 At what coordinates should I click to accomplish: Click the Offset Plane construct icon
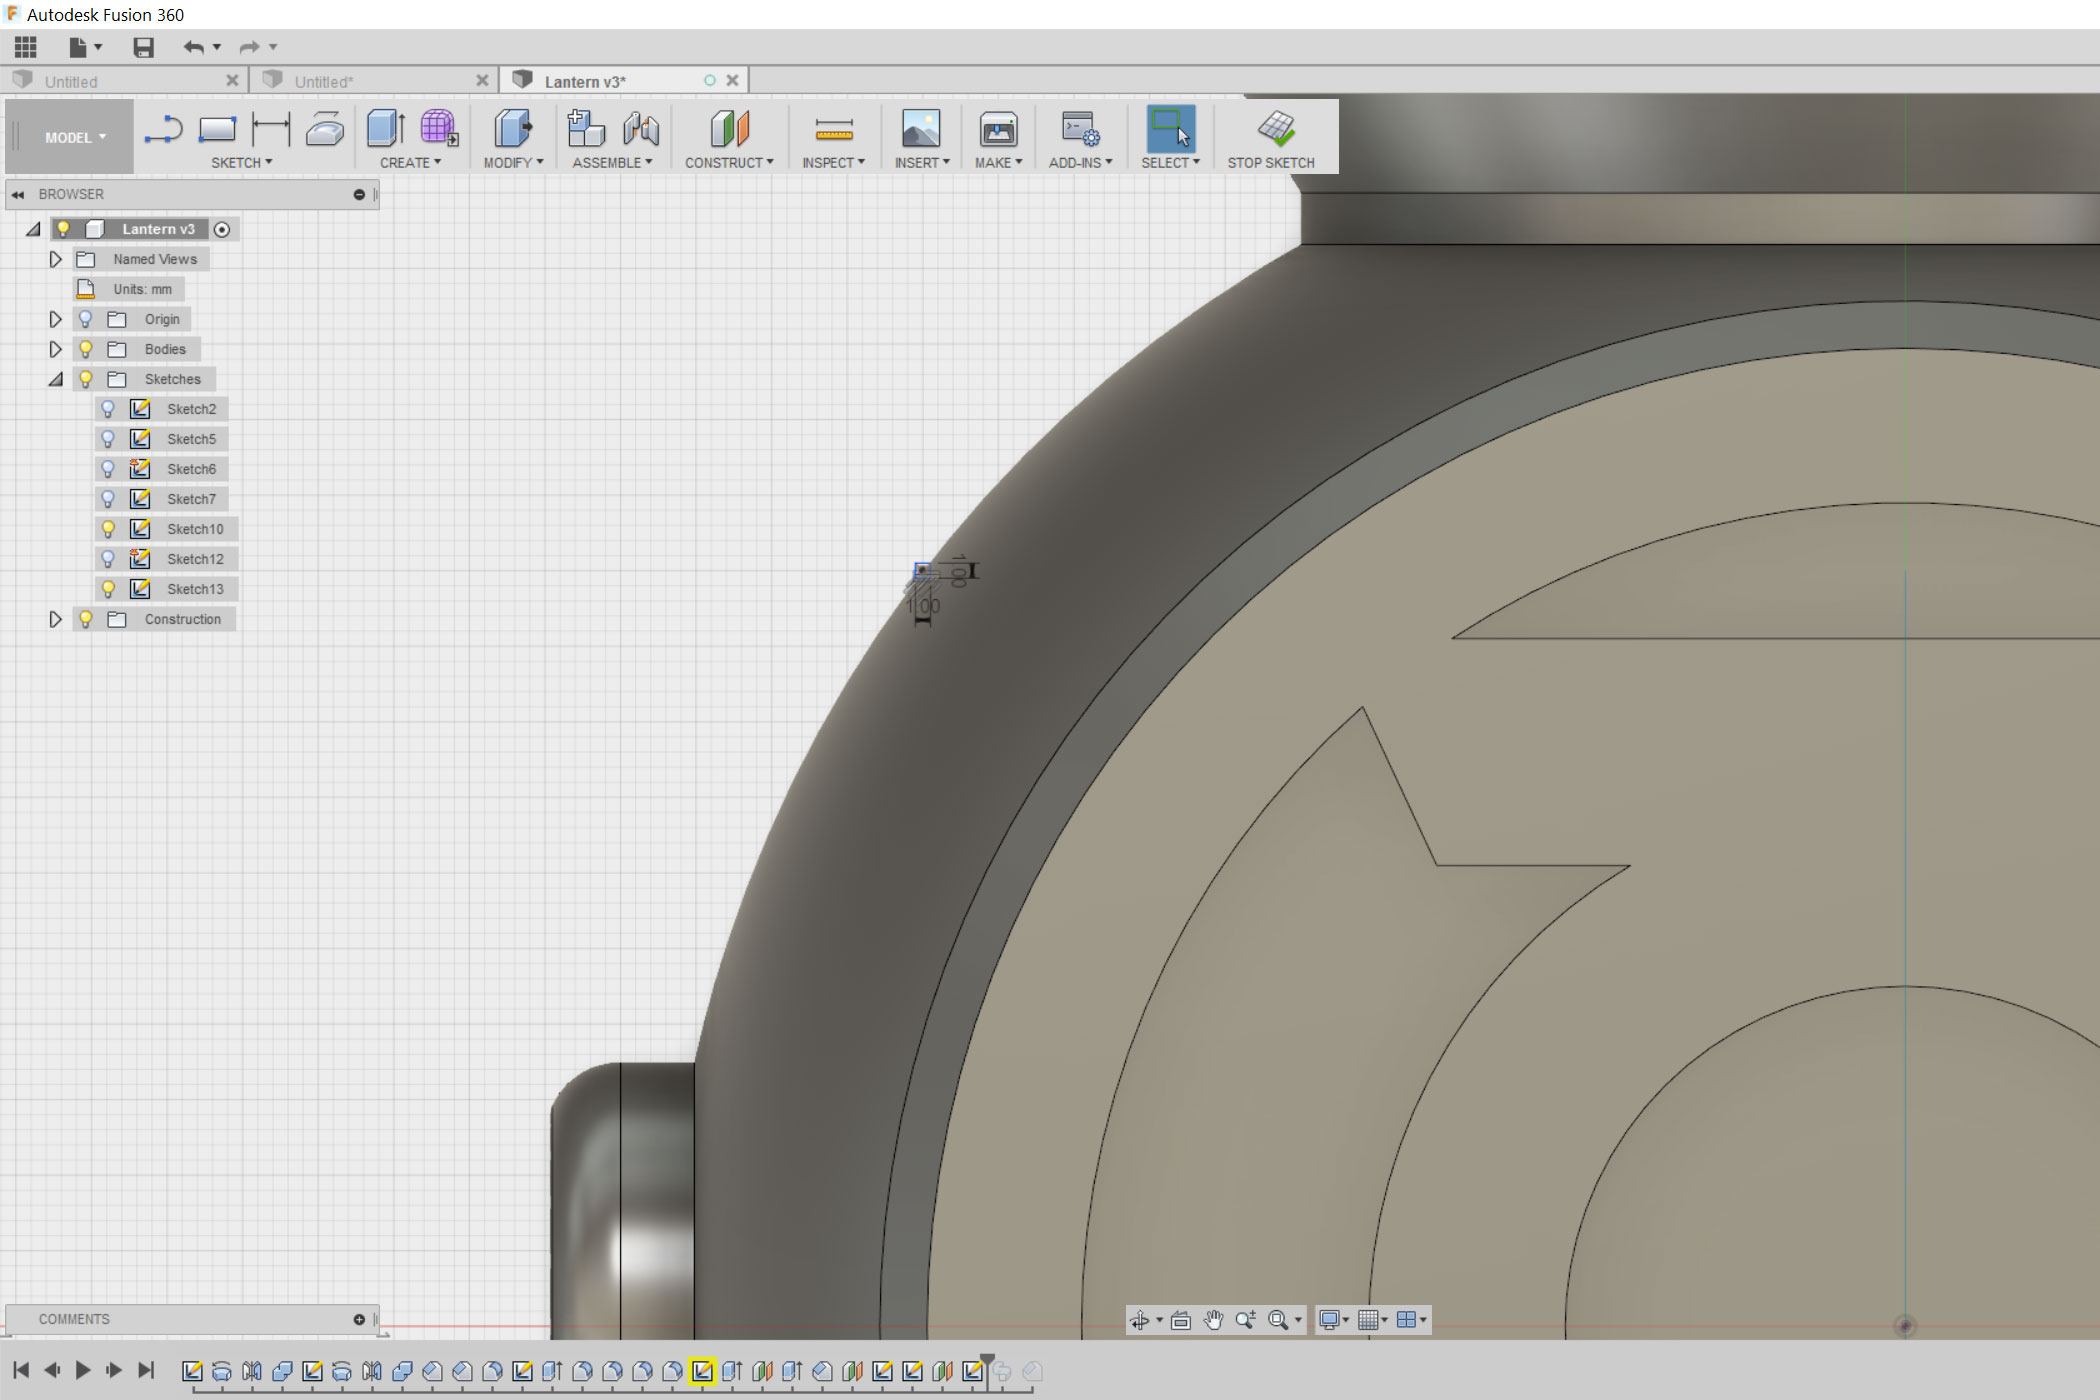tap(730, 129)
